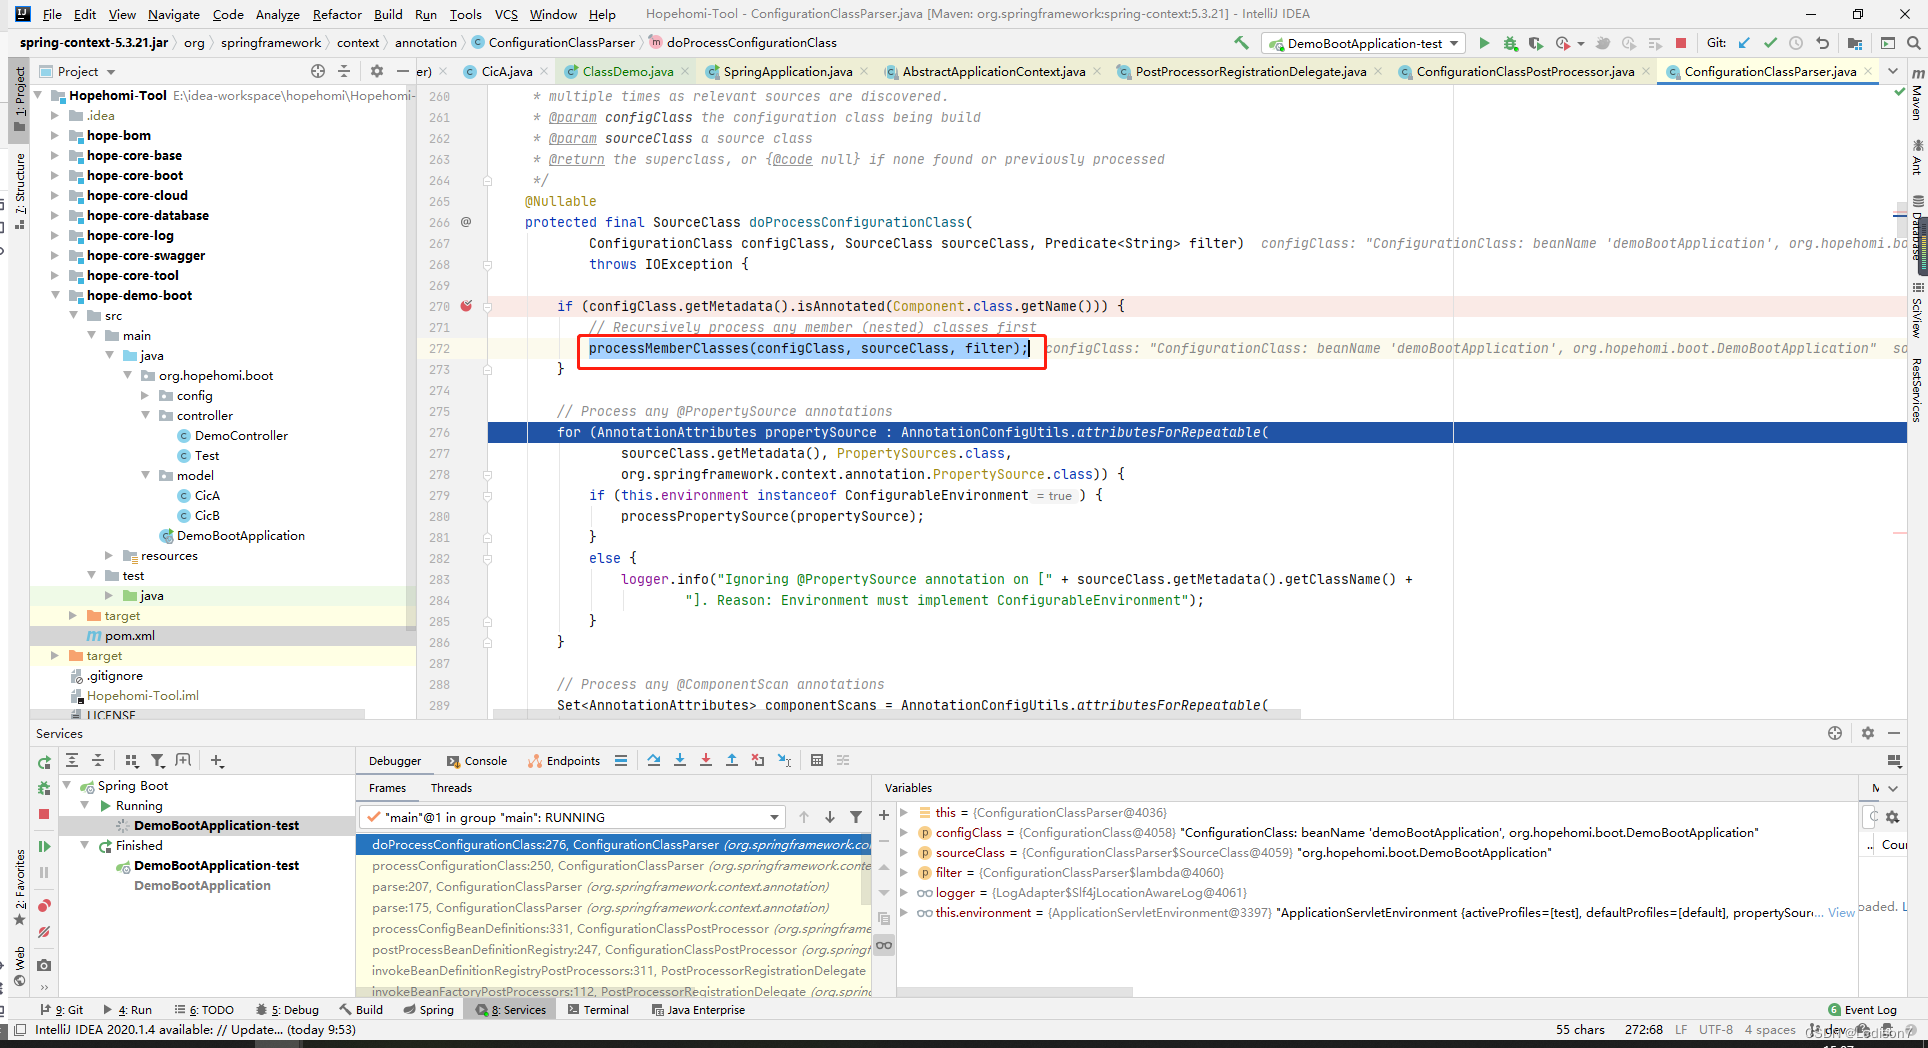1928x1048 pixels.
Task: Open Evaluate Expression calculator icon
Action: (x=817, y=760)
